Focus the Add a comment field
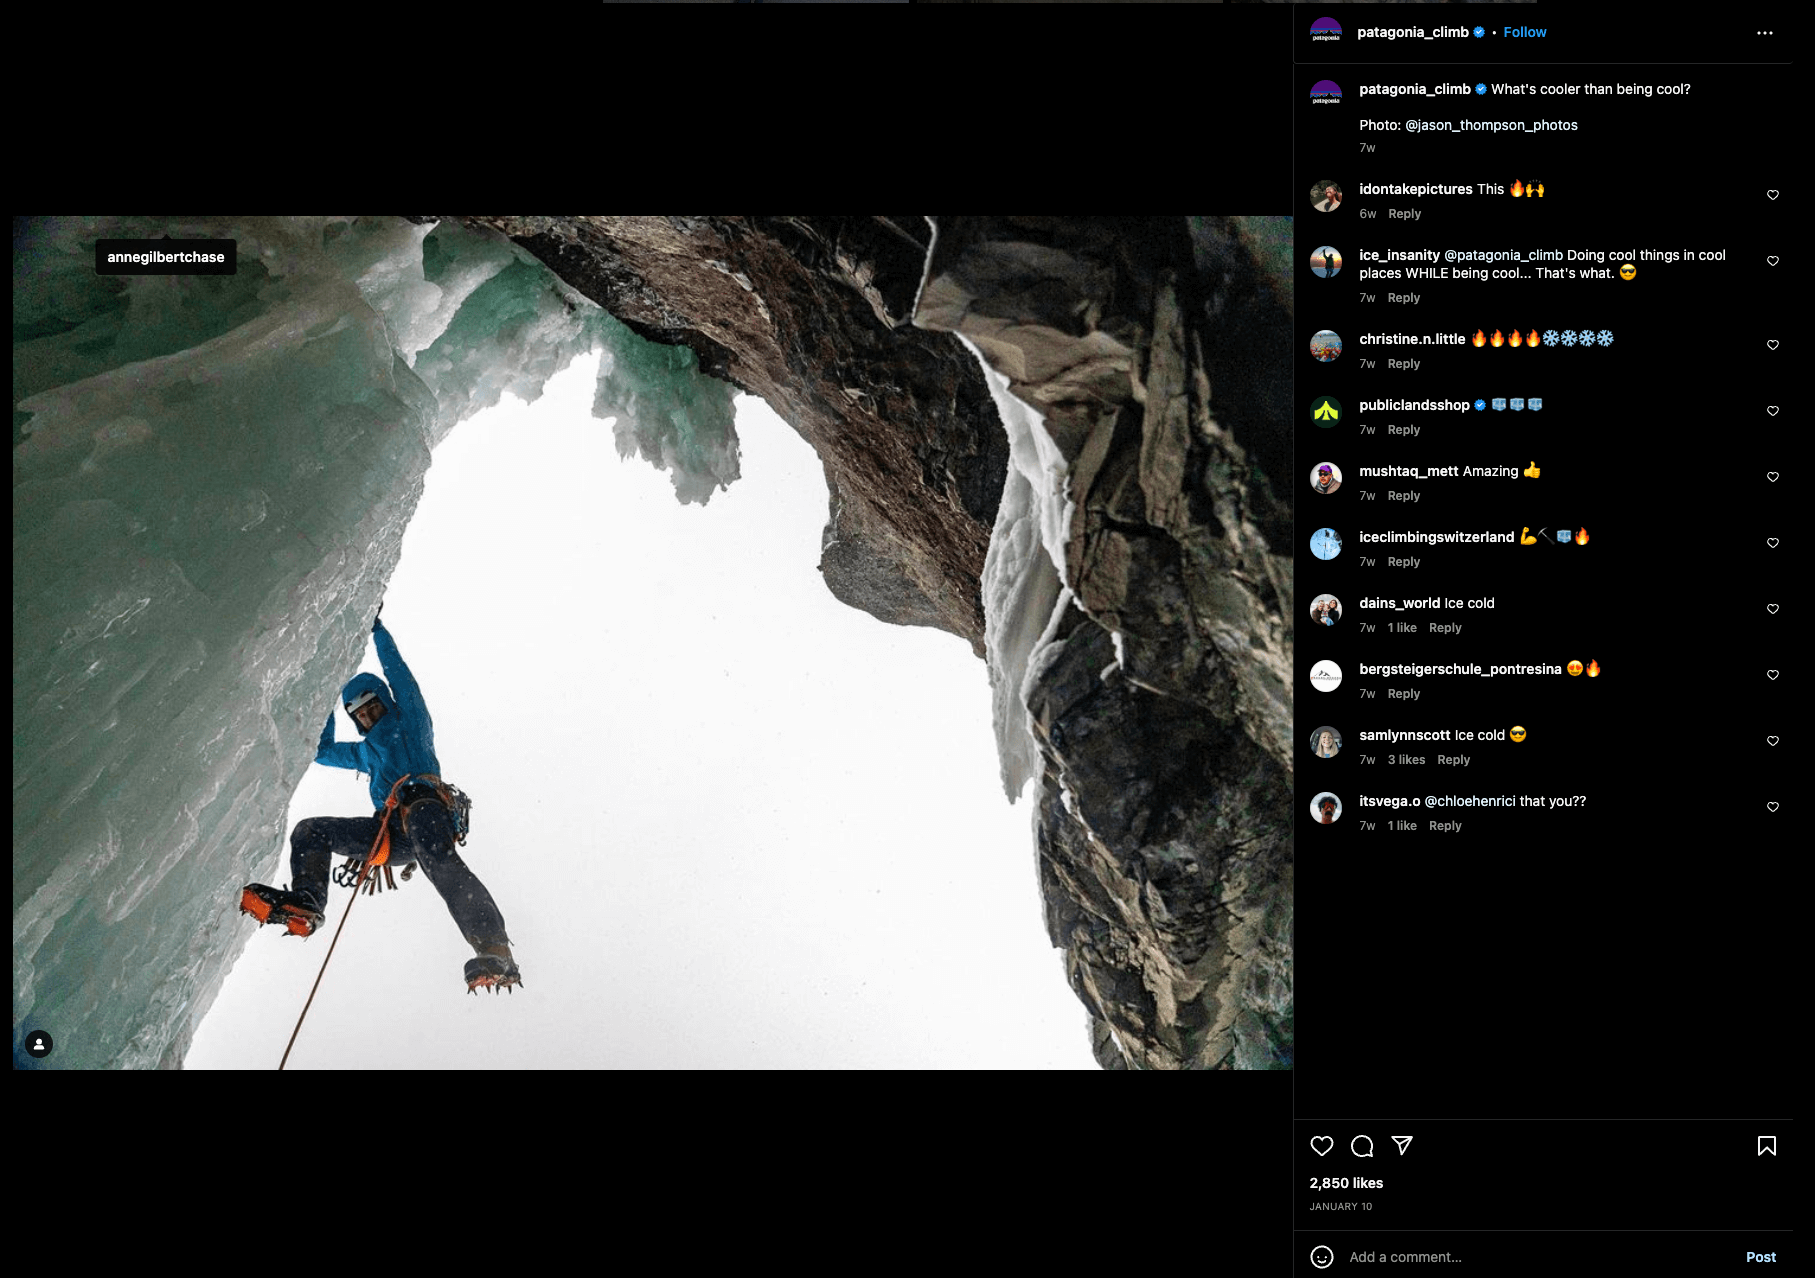Viewport: 1815px width, 1278px height. coord(1540,1257)
